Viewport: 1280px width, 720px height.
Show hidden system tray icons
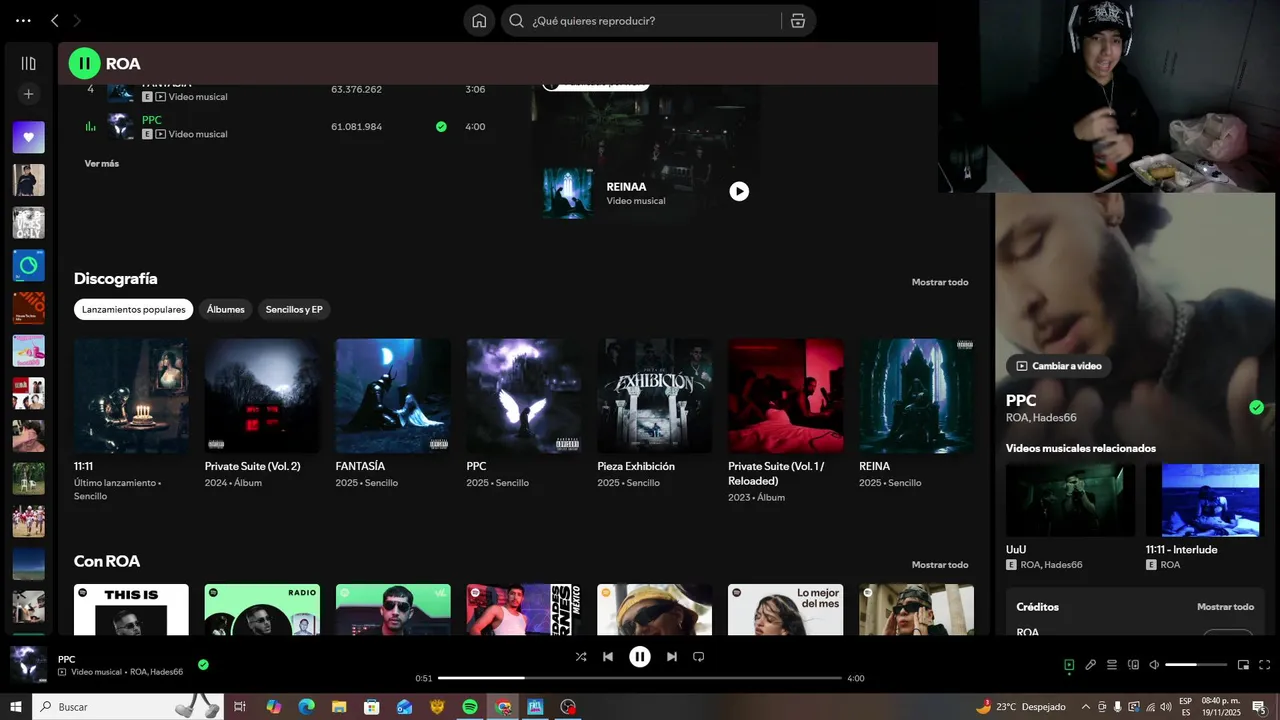click(x=1086, y=707)
